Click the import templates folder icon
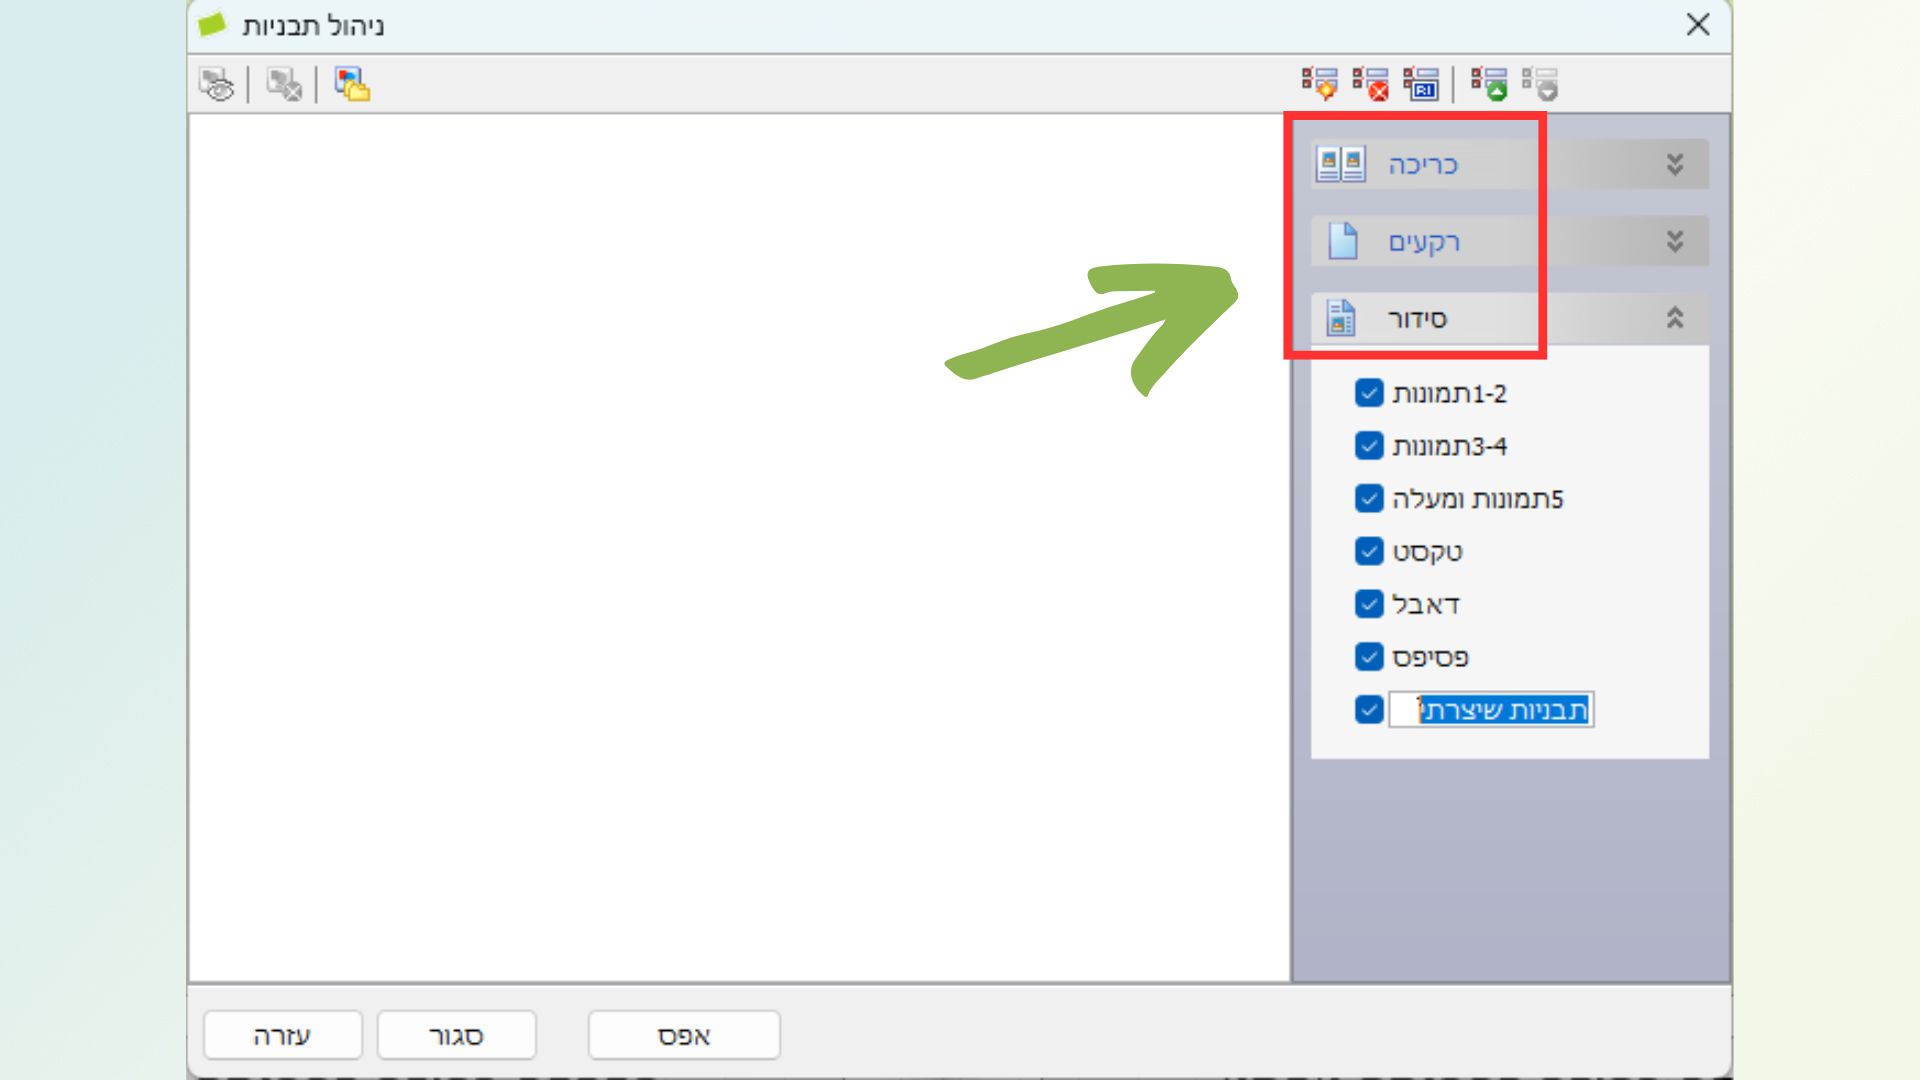The image size is (1920, 1080). click(352, 85)
